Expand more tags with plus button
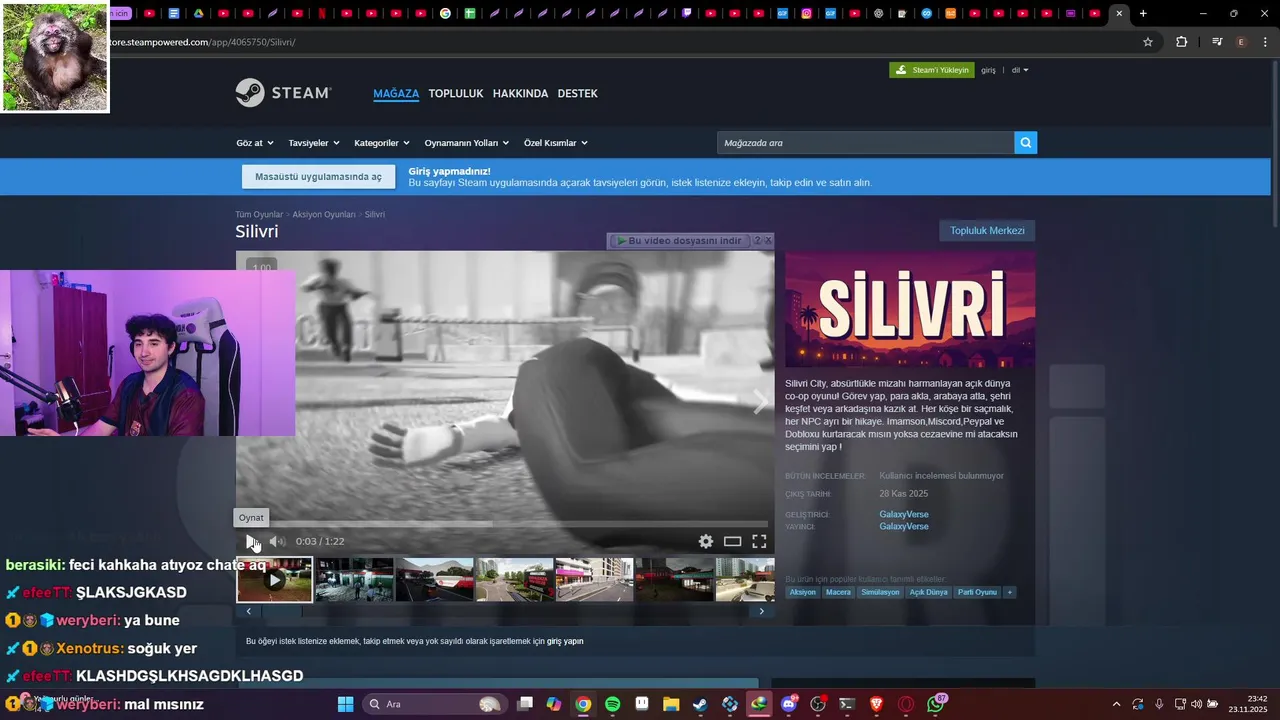Viewport: 1280px width, 720px height. coord(1010,592)
